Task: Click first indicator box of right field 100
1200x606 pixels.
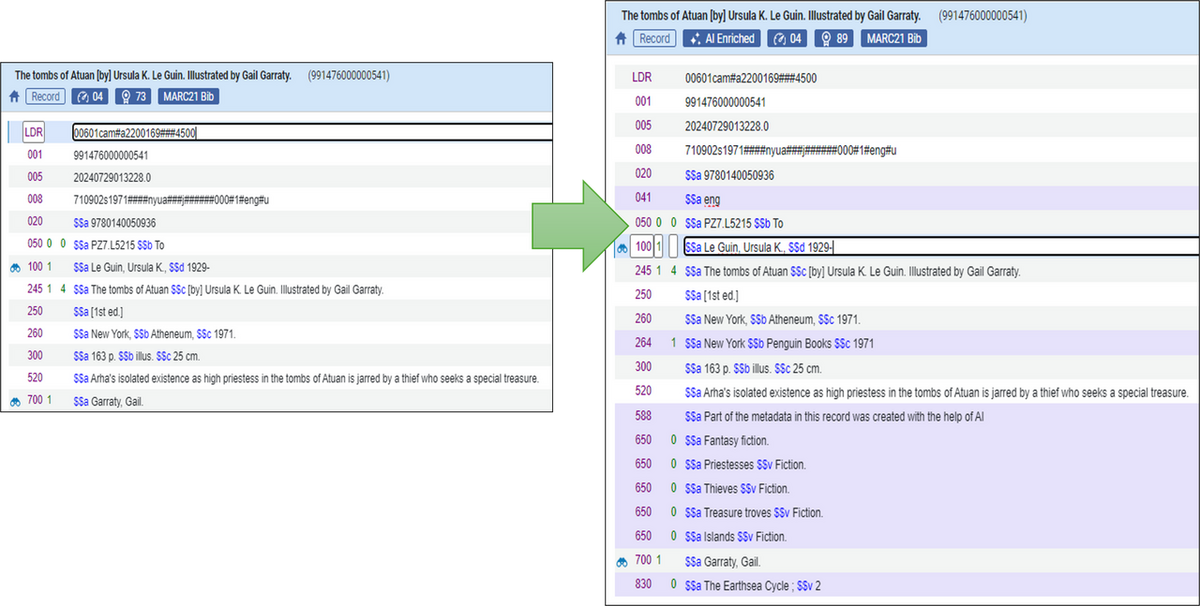Action: click(658, 247)
